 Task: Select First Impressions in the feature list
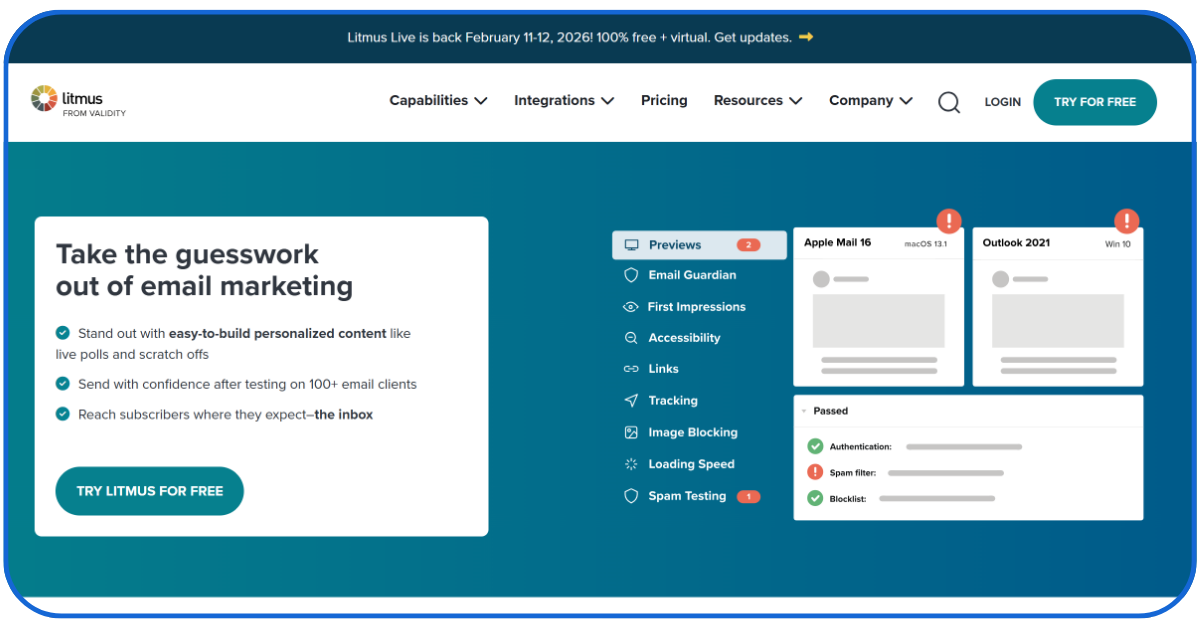[x=697, y=307]
